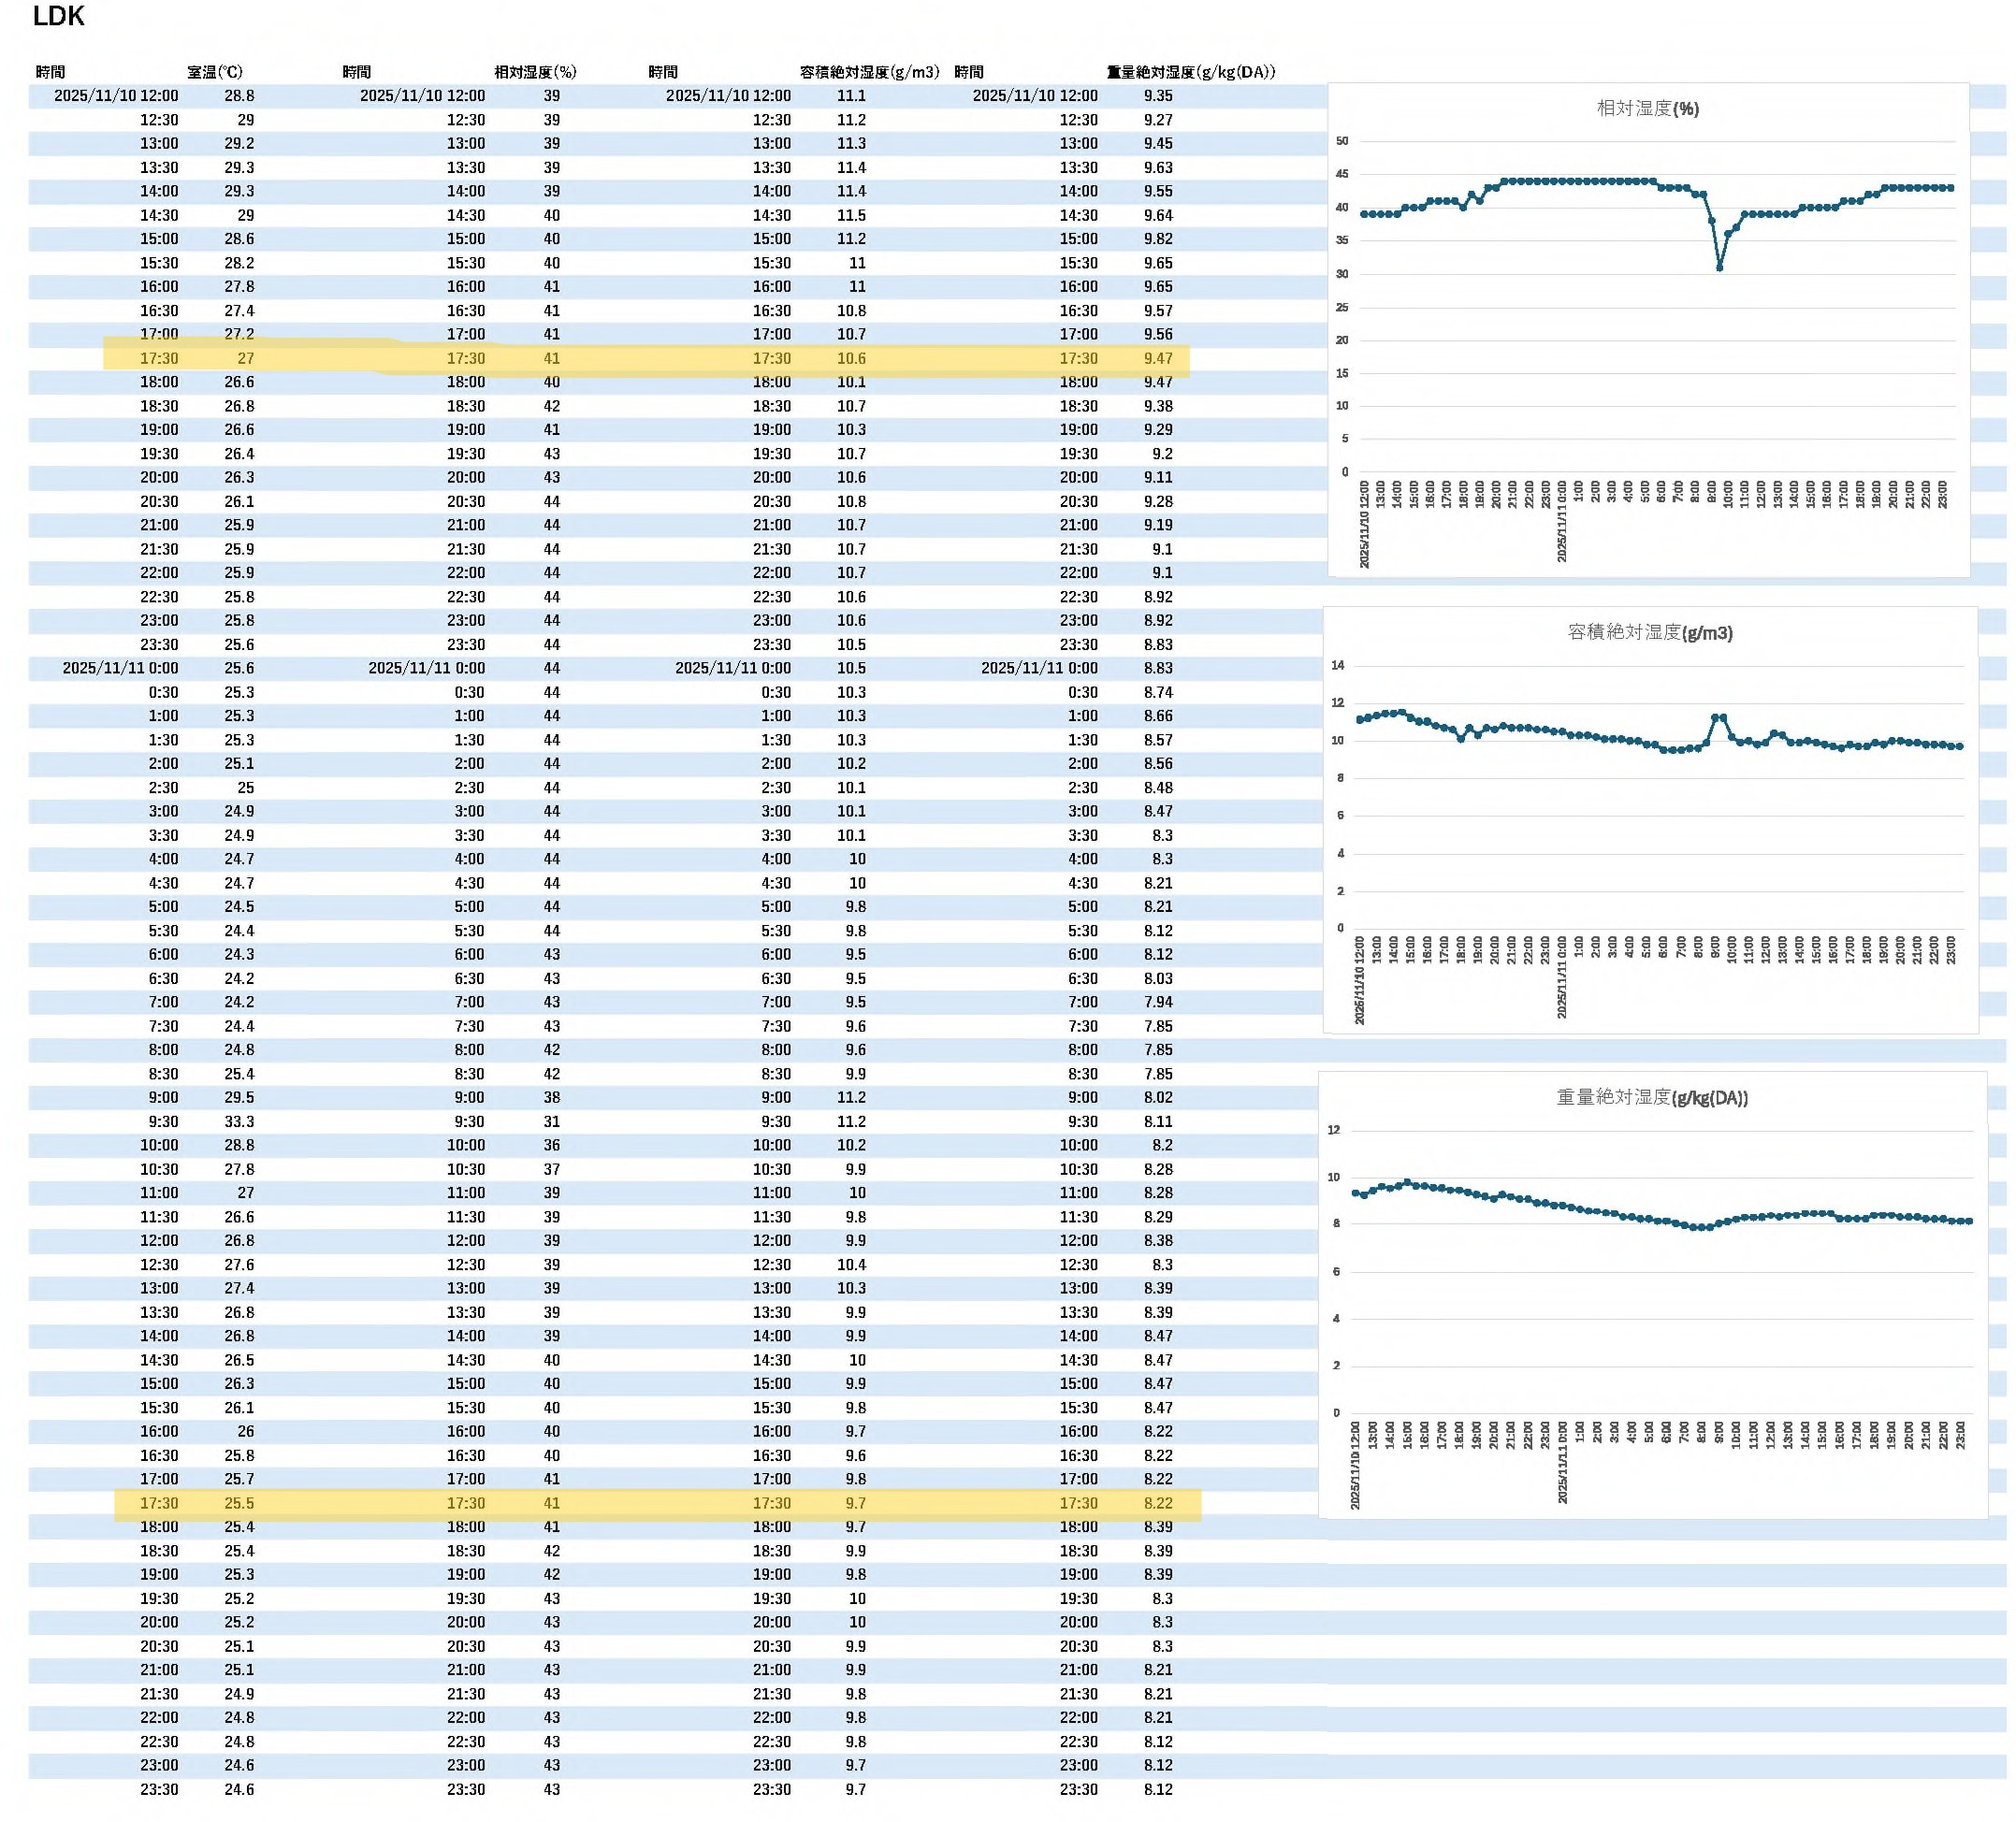The width and height of the screenshot is (2016, 1822).
Task: Select relative humidity cell showing 31
Action: (551, 1121)
